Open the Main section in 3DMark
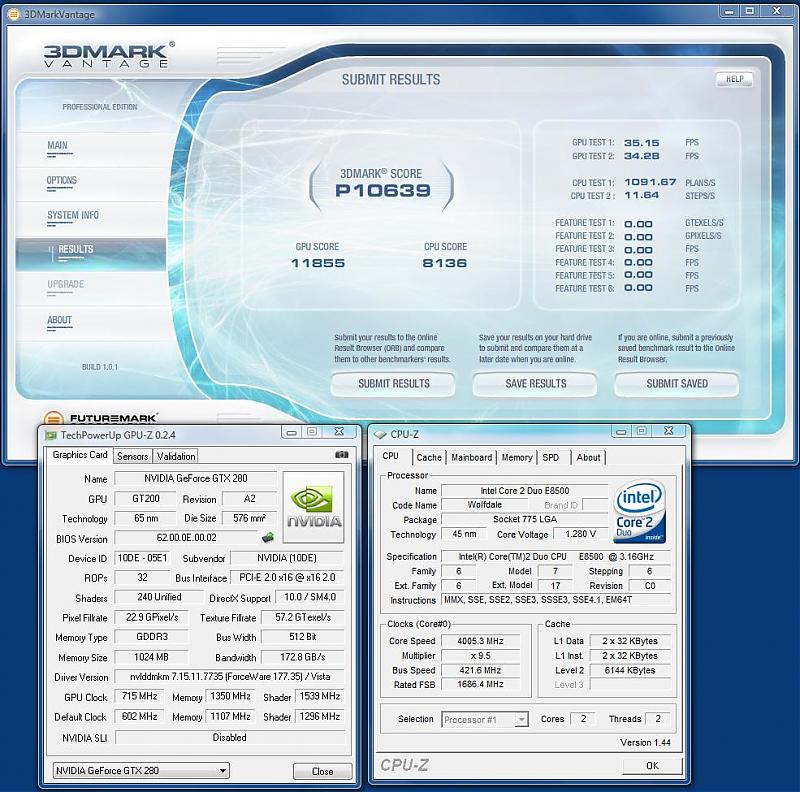The width and height of the screenshot is (800, 792). [x=57, y=145]
